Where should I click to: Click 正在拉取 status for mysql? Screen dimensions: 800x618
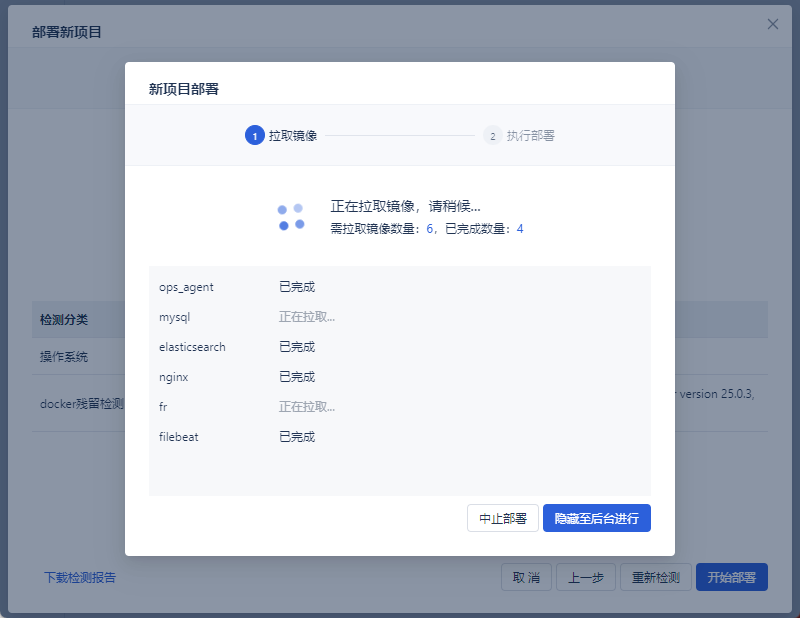[307, 317]
